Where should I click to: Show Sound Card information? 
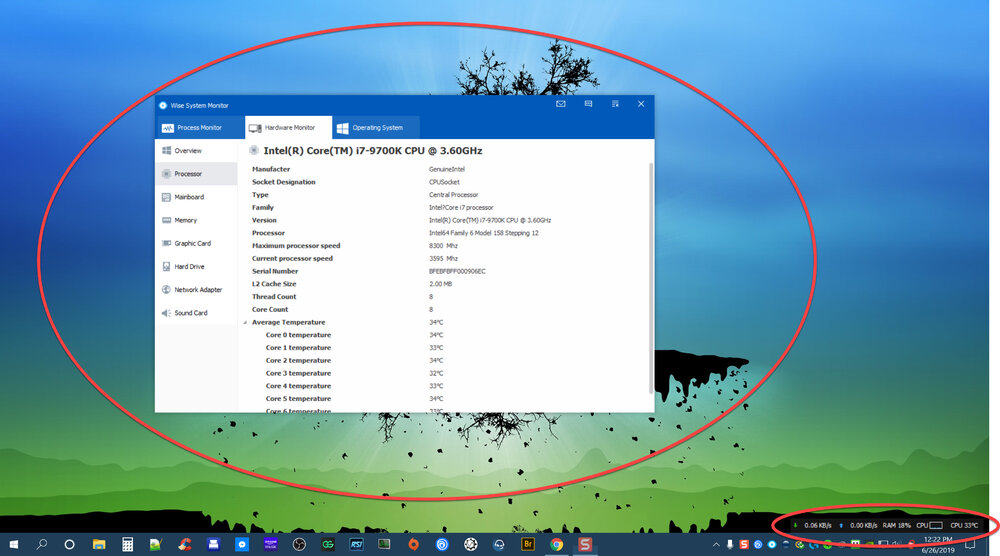point(196,313)
